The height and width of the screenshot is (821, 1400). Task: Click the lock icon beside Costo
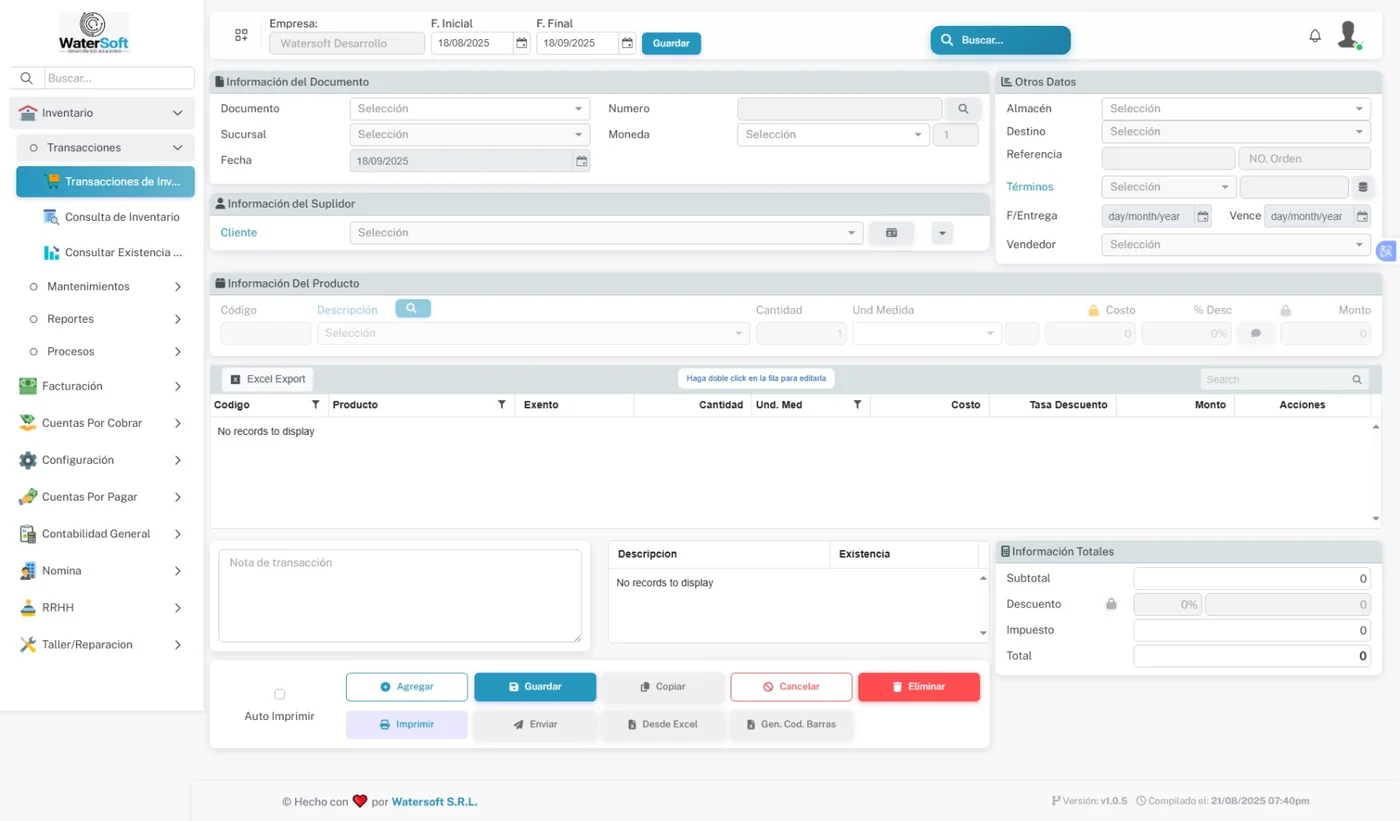[1094, 311]
